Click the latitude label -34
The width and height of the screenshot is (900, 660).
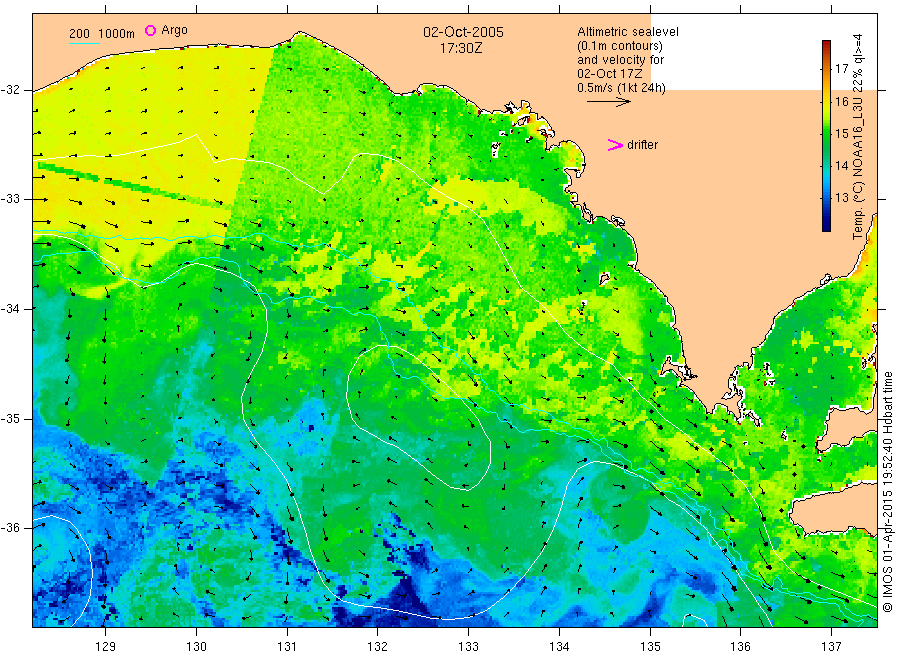pyautogui.click(x=10, y=309)
